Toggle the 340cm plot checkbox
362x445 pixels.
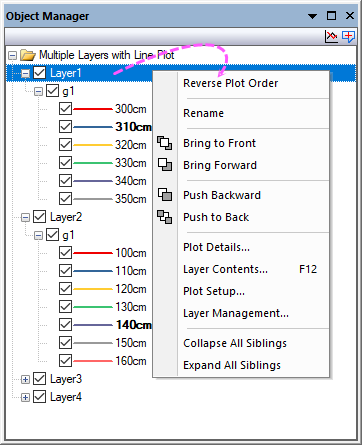pyautogui.click(x=65, y=181)
